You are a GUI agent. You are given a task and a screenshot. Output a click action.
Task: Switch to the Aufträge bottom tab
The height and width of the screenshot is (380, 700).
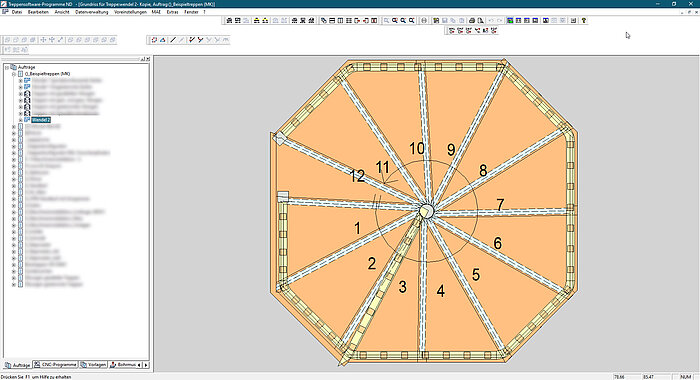[x=18, y=365]
